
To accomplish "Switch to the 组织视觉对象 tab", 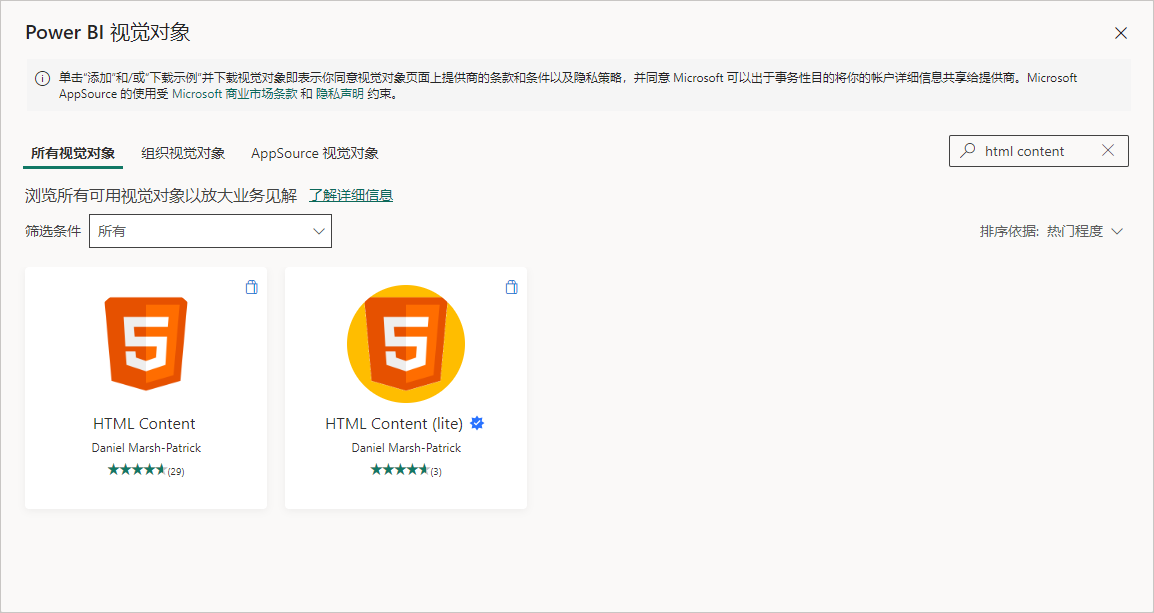I will tap(183, 153).
